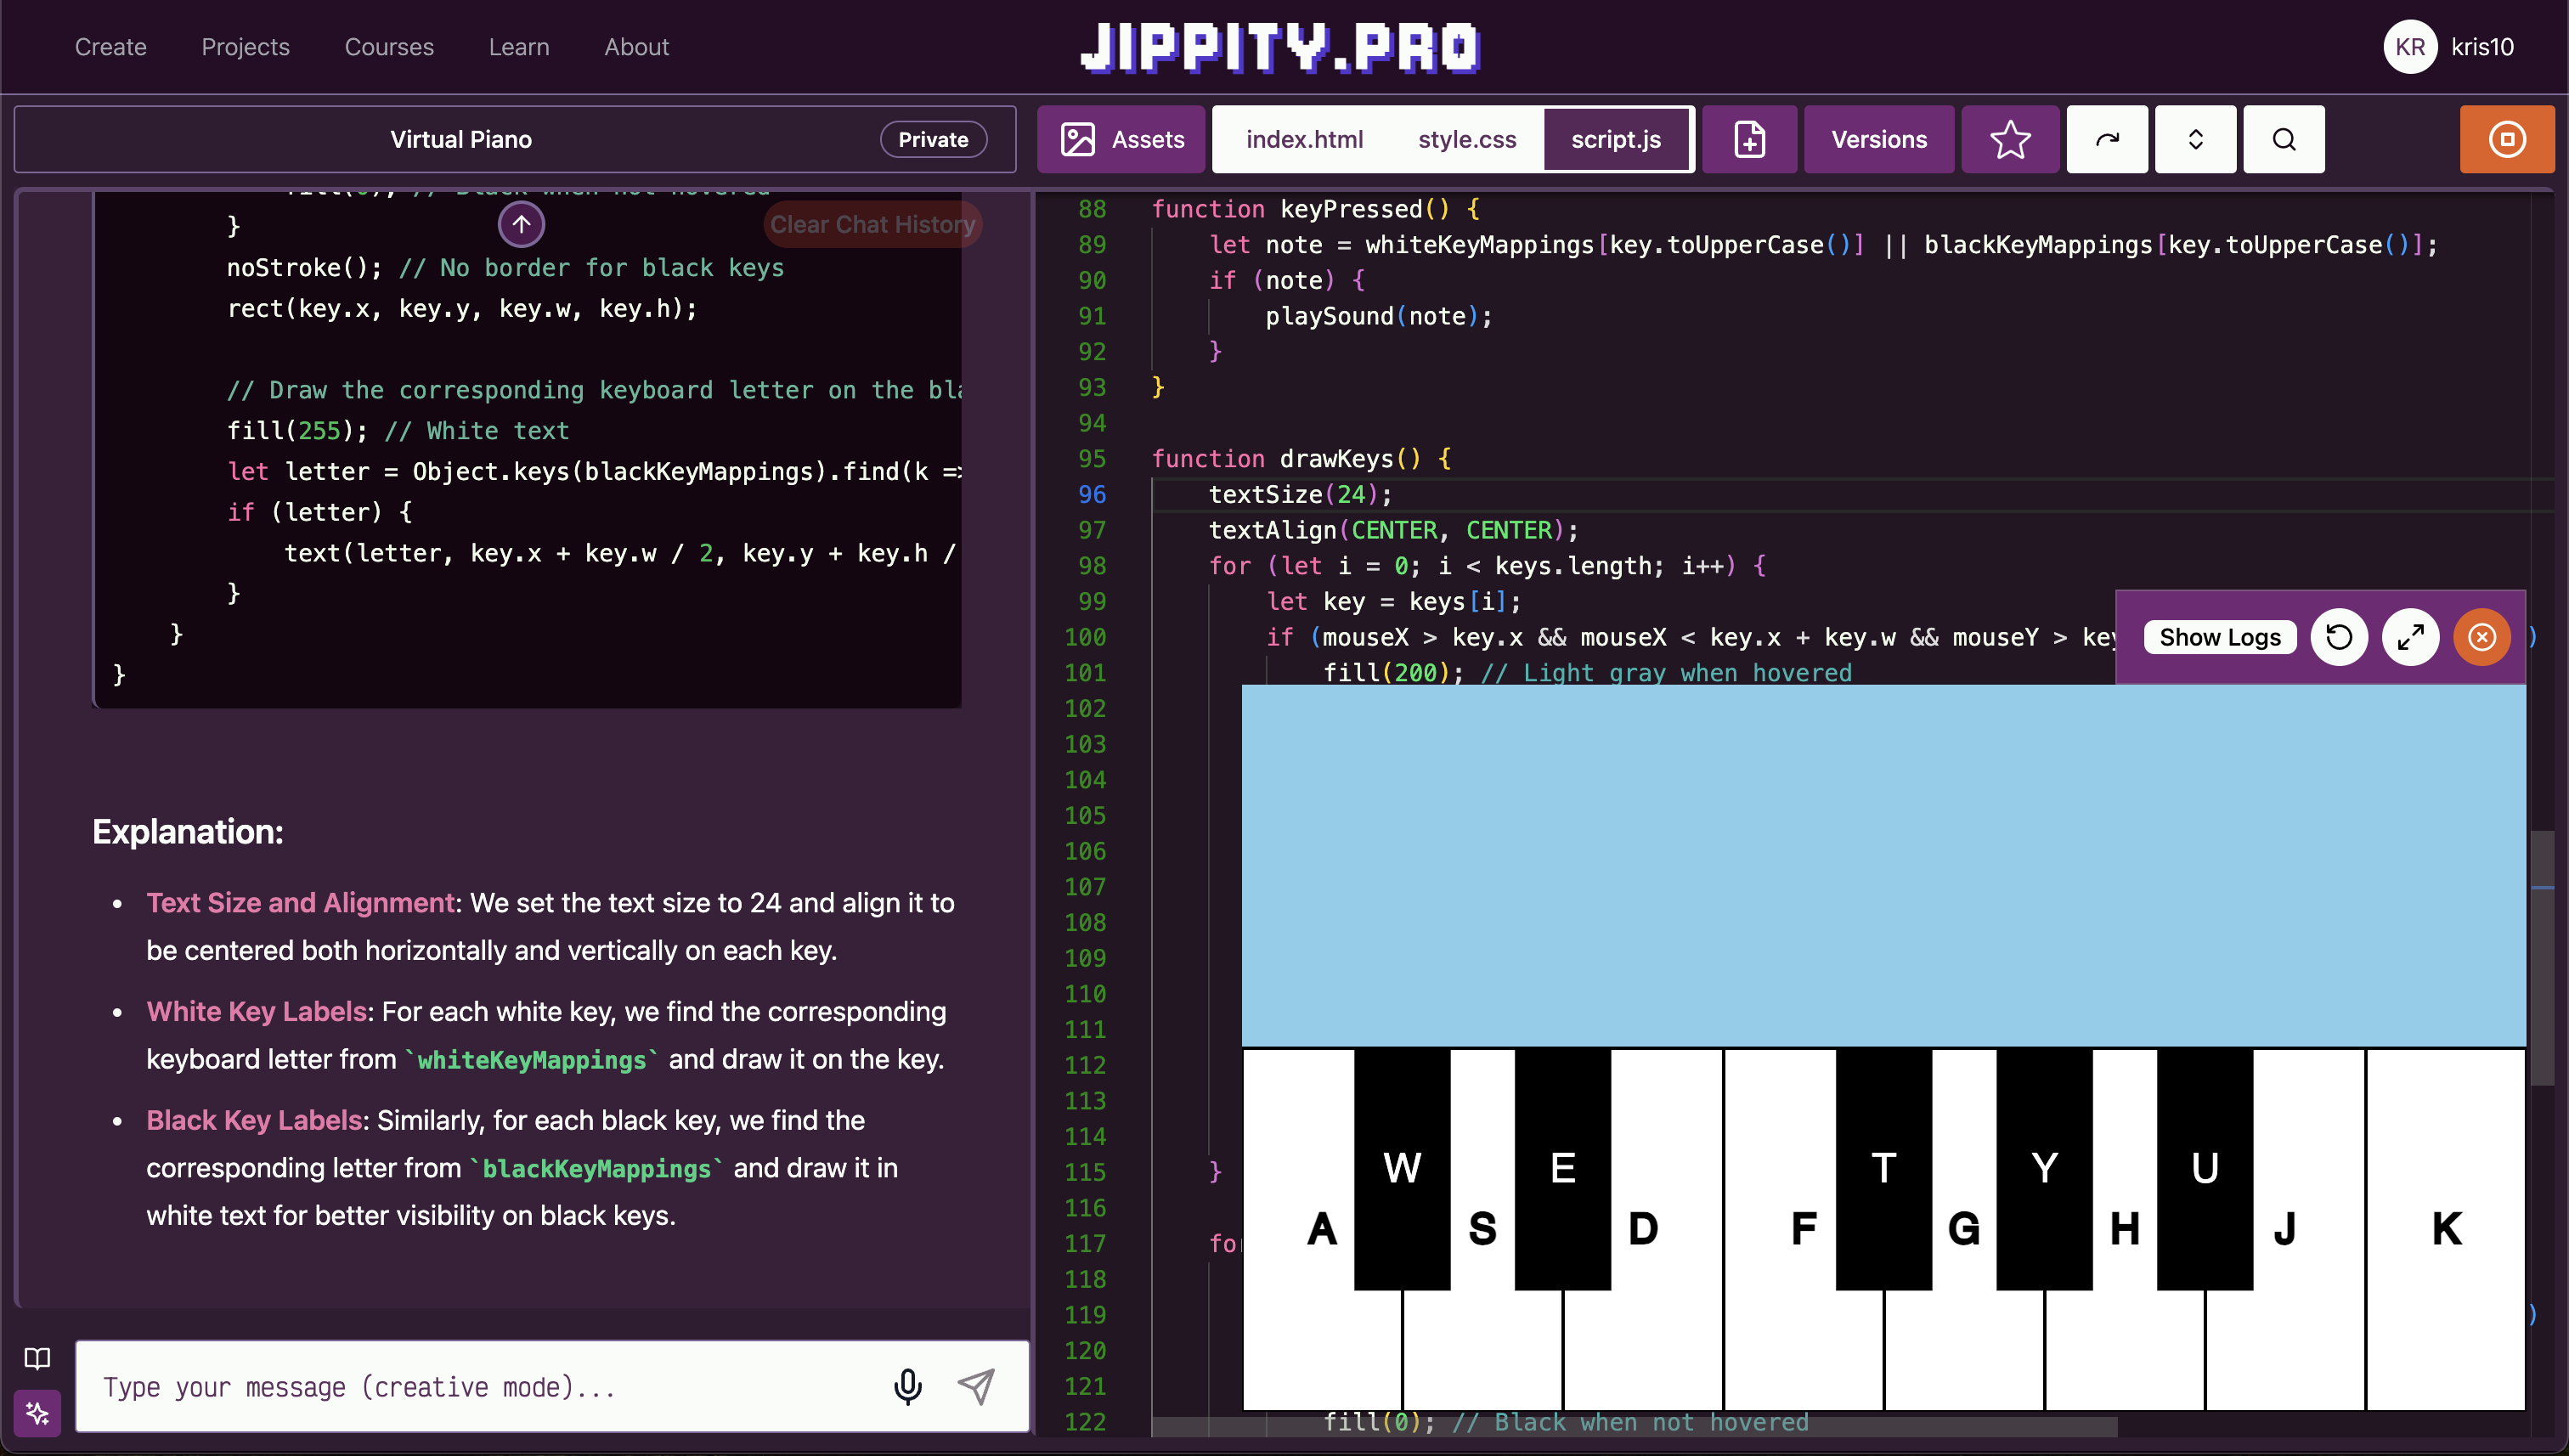Image resolution: width=2569 pixels, height=1456 pixels.
Task: Click the microphone voice input icon
Action: click(907, 1387)
